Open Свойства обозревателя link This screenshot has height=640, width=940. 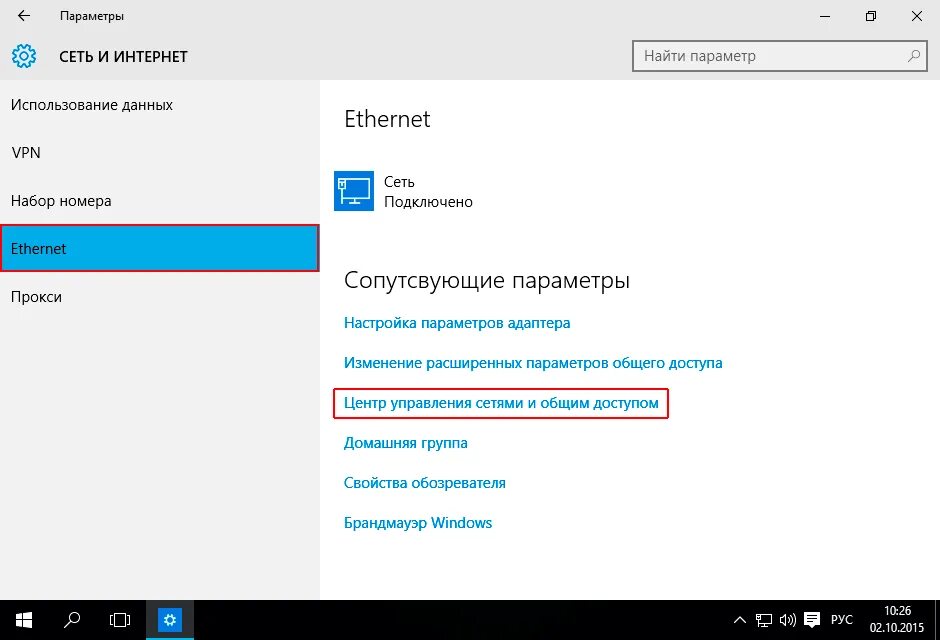coord(424,483)
